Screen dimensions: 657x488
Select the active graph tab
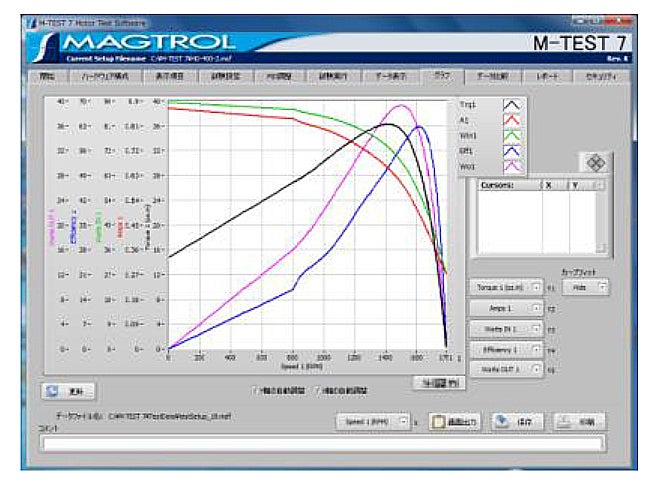click(x=442, y=76)
